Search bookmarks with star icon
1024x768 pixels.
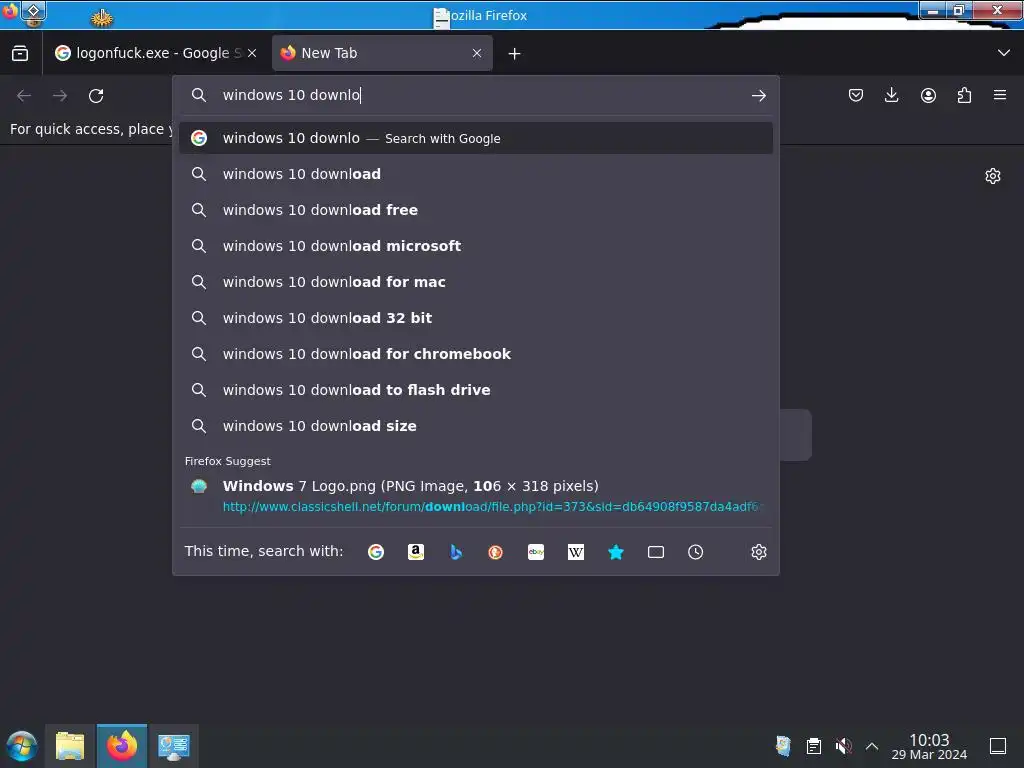click(616, 552)
